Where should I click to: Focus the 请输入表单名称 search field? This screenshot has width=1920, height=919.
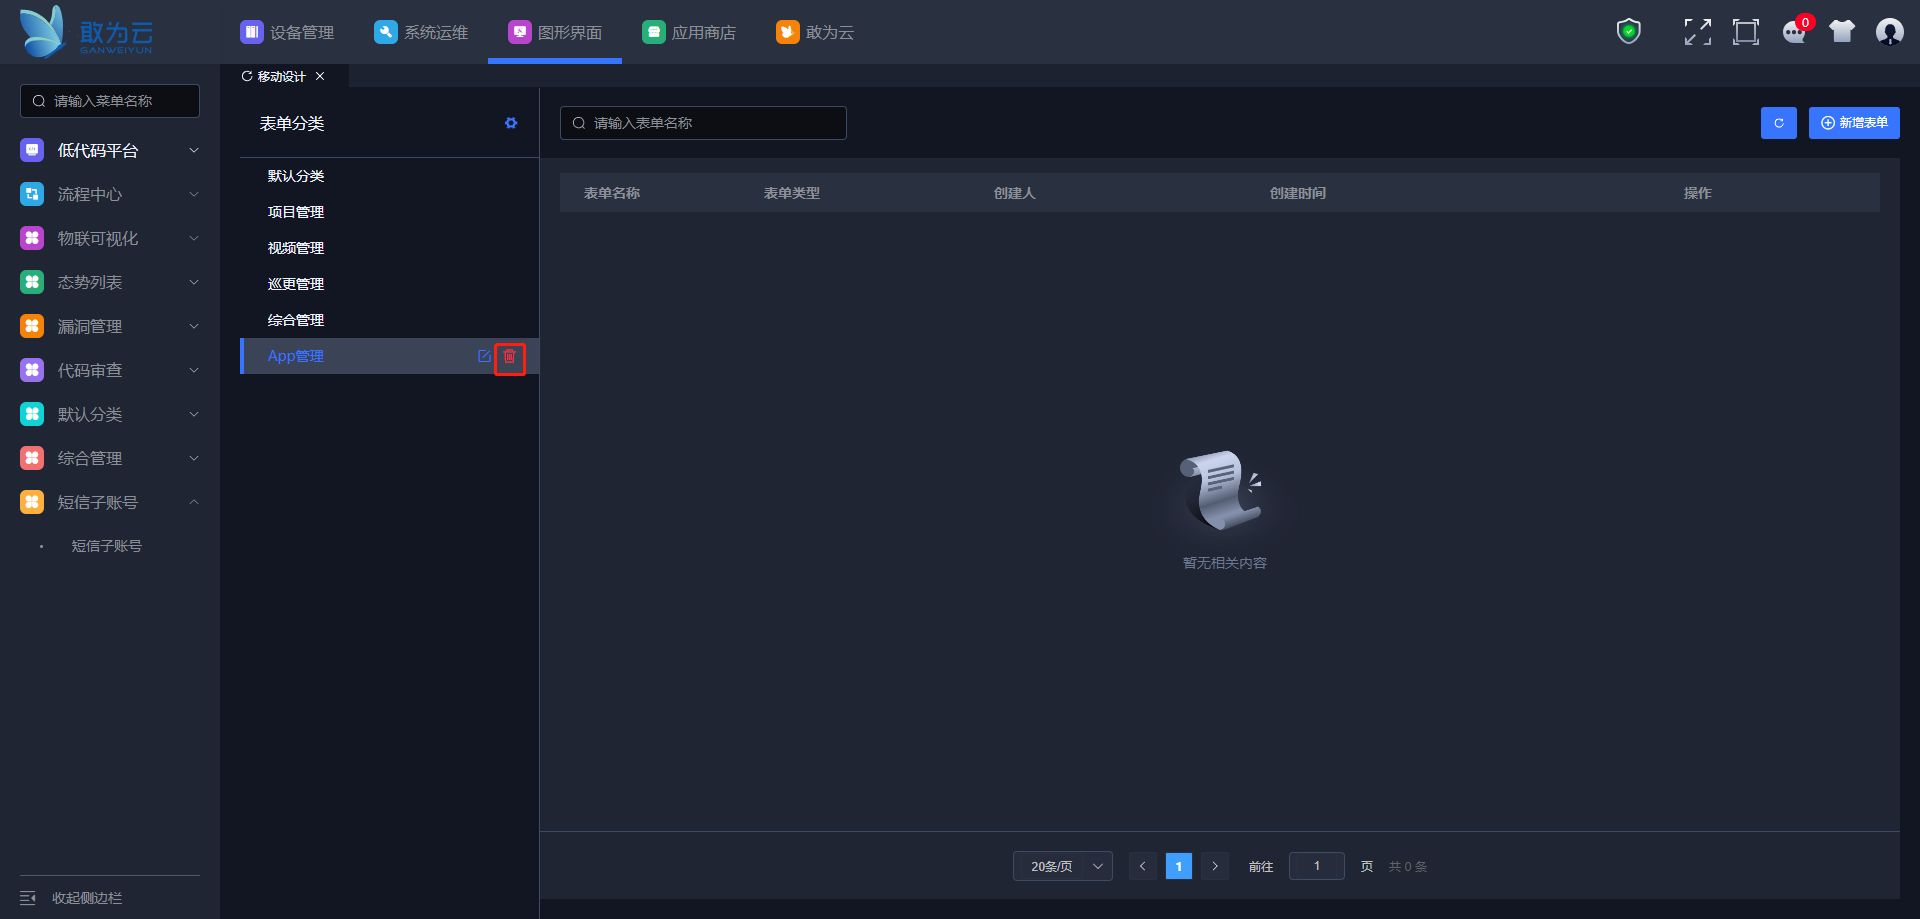point(703,123)
